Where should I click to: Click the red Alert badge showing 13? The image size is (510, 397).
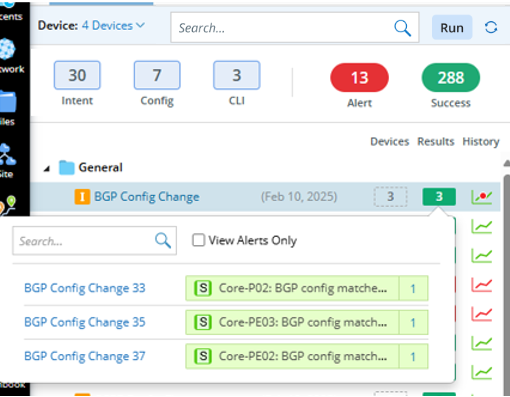359,78
